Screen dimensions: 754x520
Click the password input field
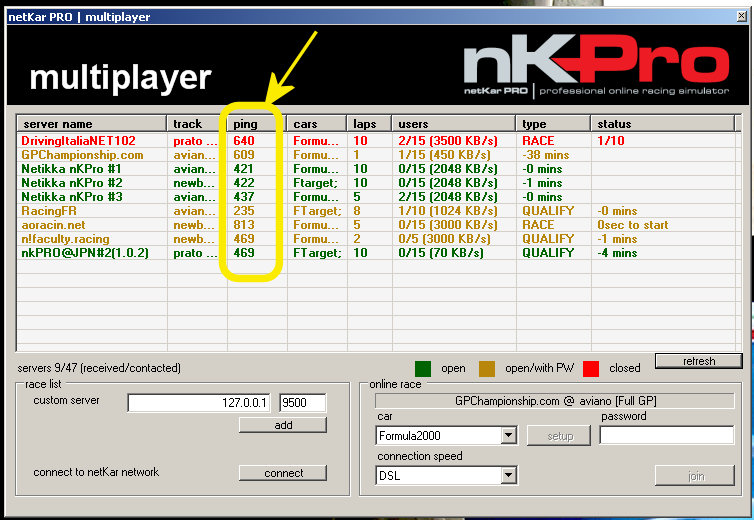[666, 436]
